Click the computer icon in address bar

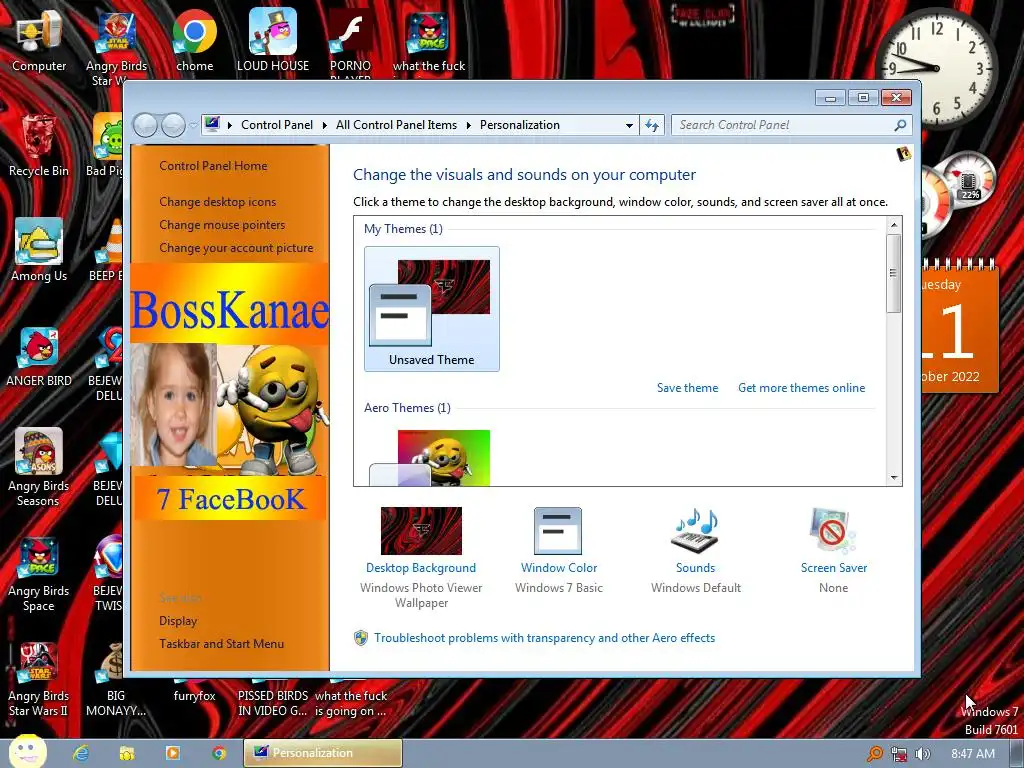212,124
